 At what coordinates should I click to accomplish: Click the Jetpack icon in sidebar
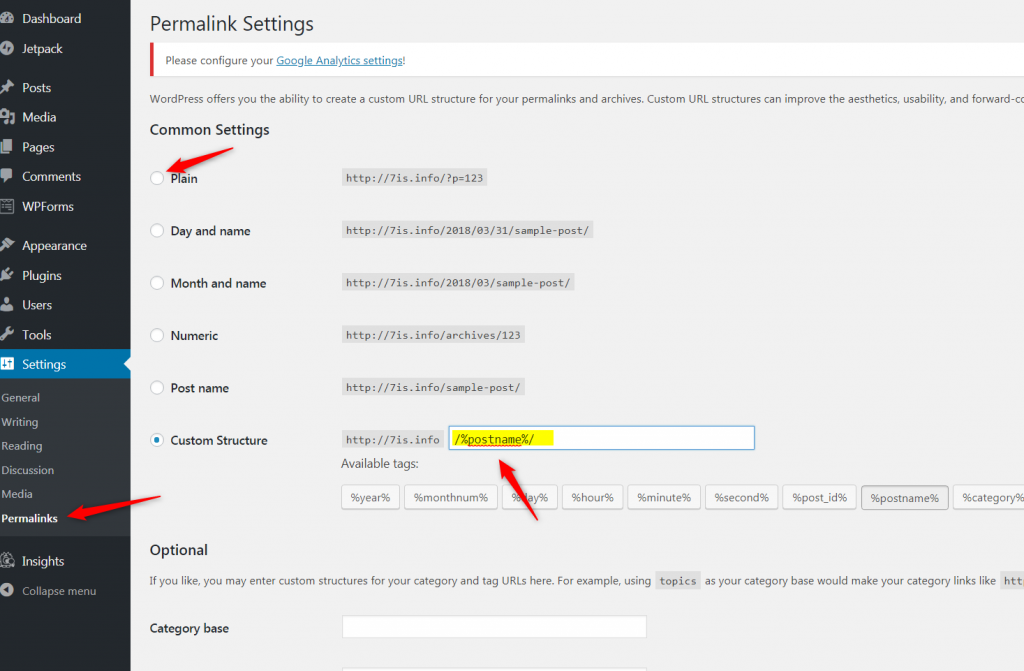7,48
